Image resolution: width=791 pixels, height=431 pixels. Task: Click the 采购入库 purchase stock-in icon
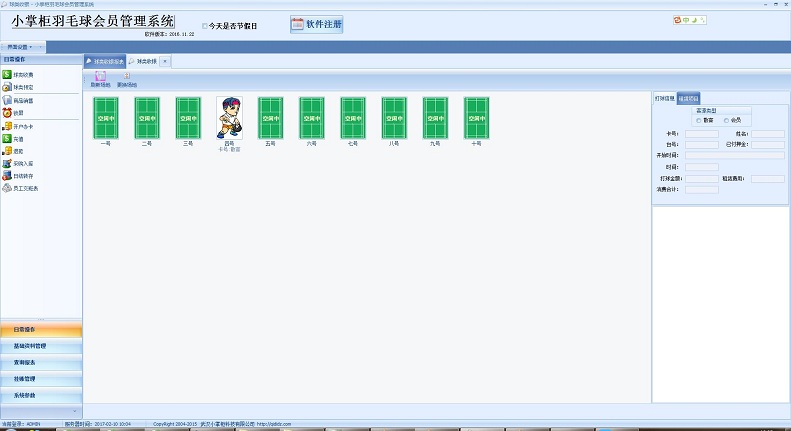pos(8,163)
